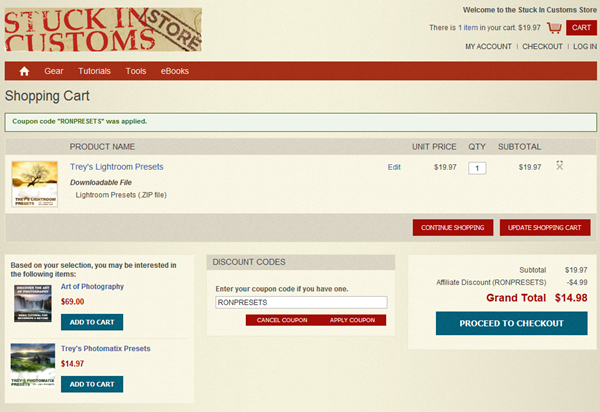This screenshot has width=600, height=412.
Task: Remove Trey's Lightroom Presets from cart
Action: point(559,165)
